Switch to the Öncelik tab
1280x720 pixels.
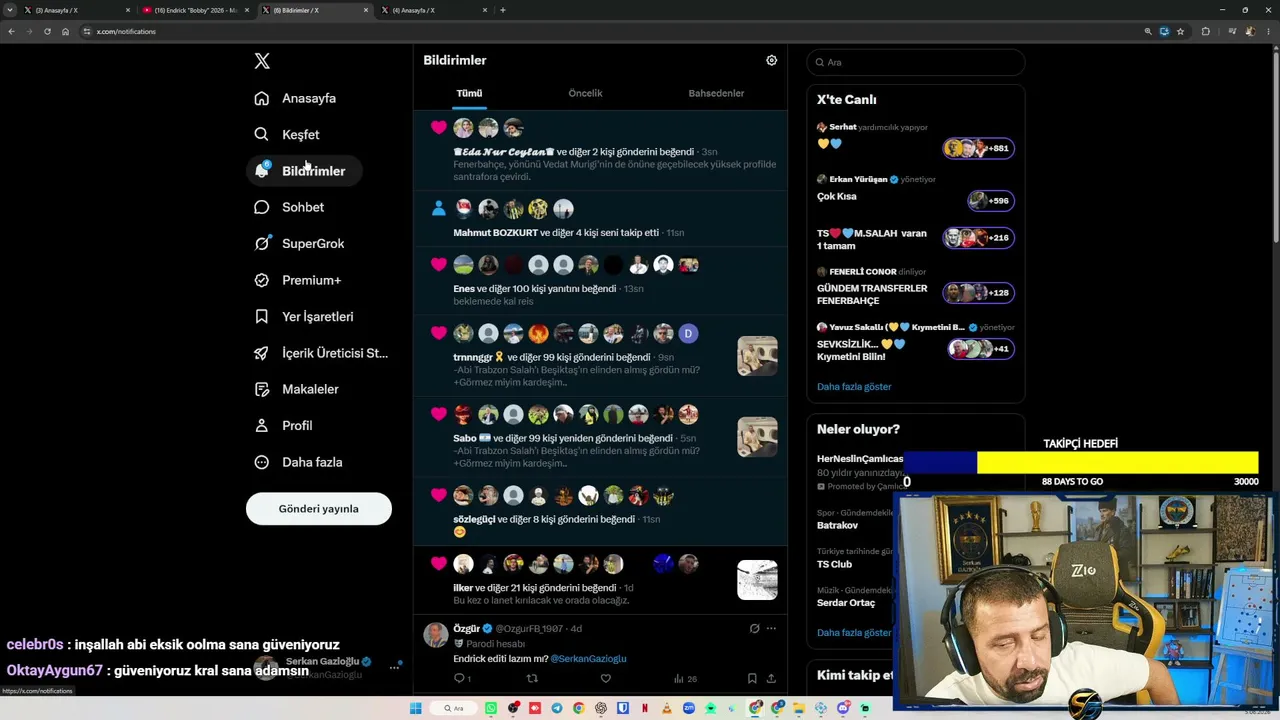tap(585, 93)
